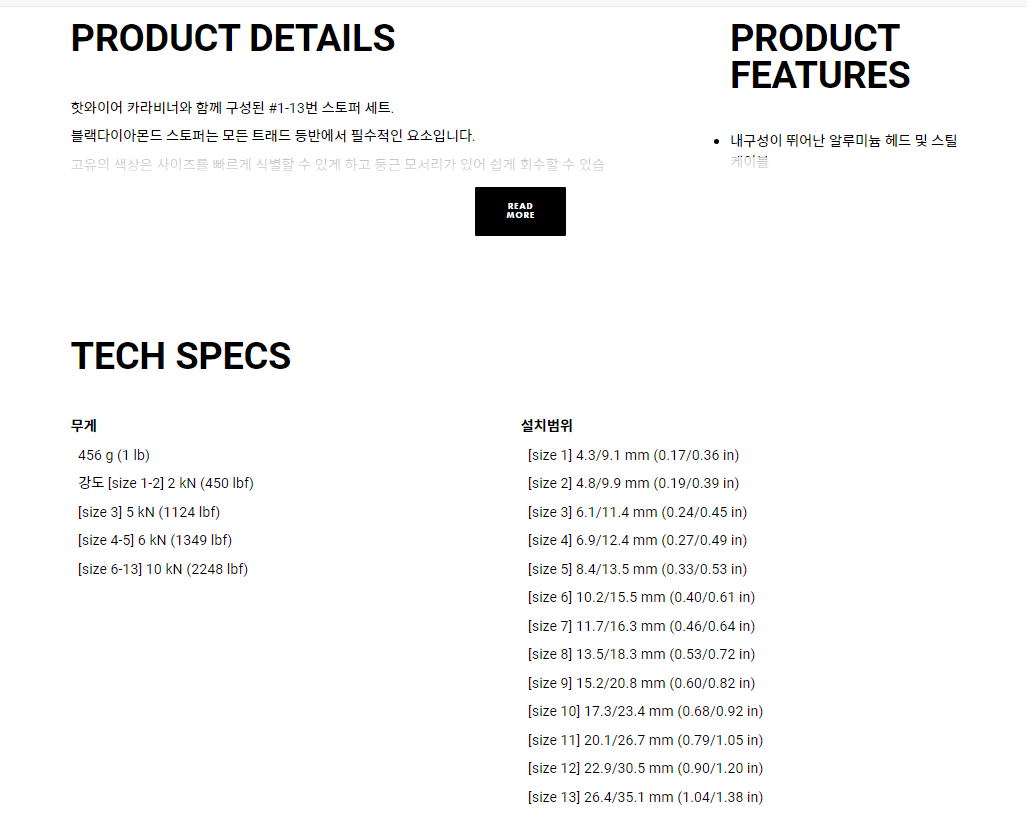This screenshot has width=1027, height=833.
Task: Click the 핫와이어 카라비너 description line
Action: click(233, 107)
